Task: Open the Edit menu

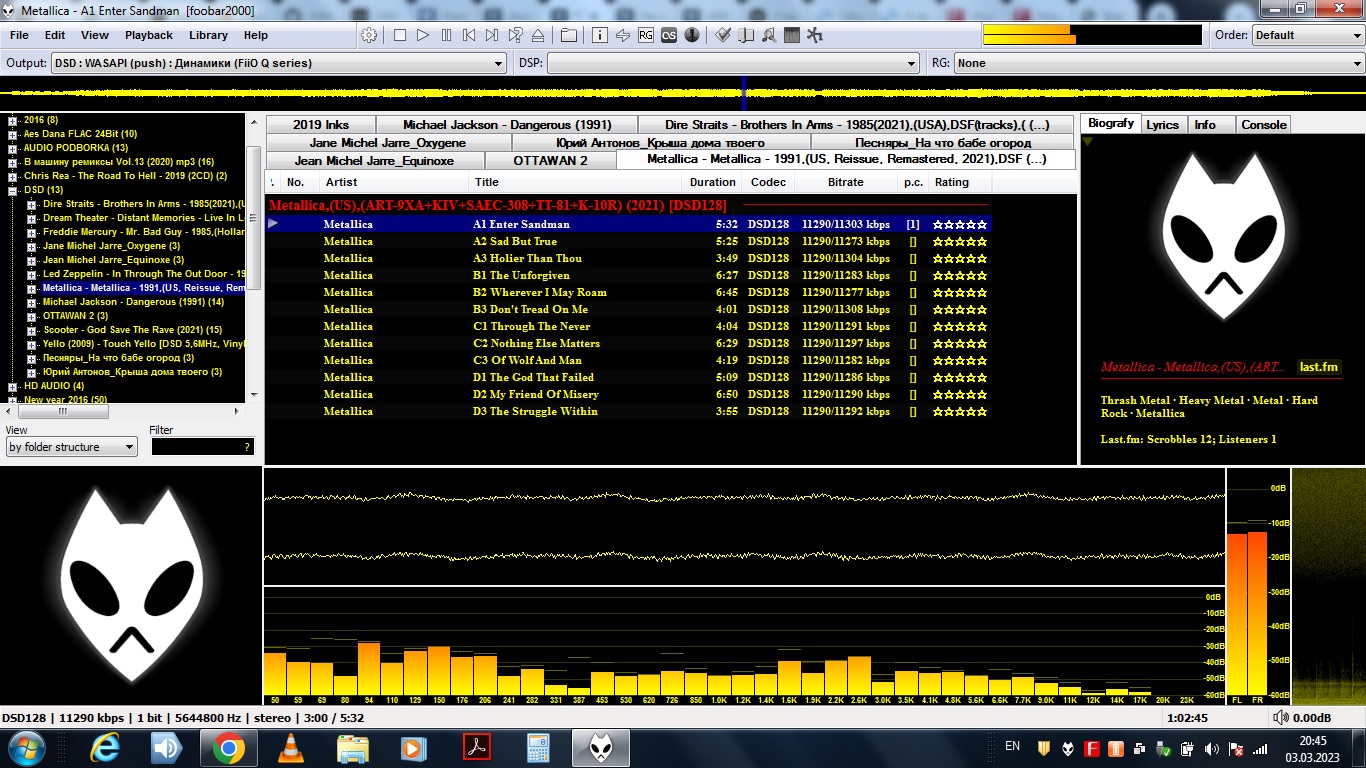Action: pos(55,35)
